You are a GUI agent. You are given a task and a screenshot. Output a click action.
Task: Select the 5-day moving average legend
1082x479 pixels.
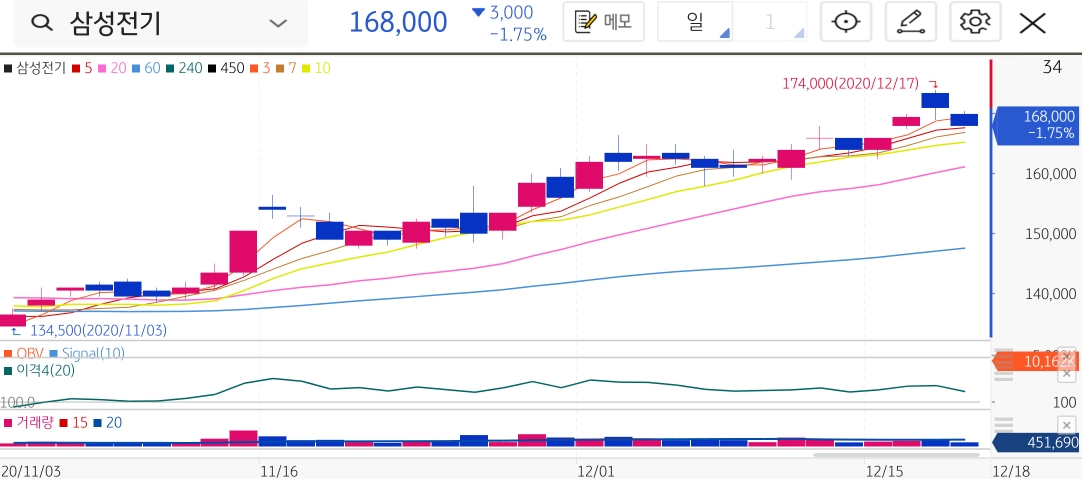81,68
